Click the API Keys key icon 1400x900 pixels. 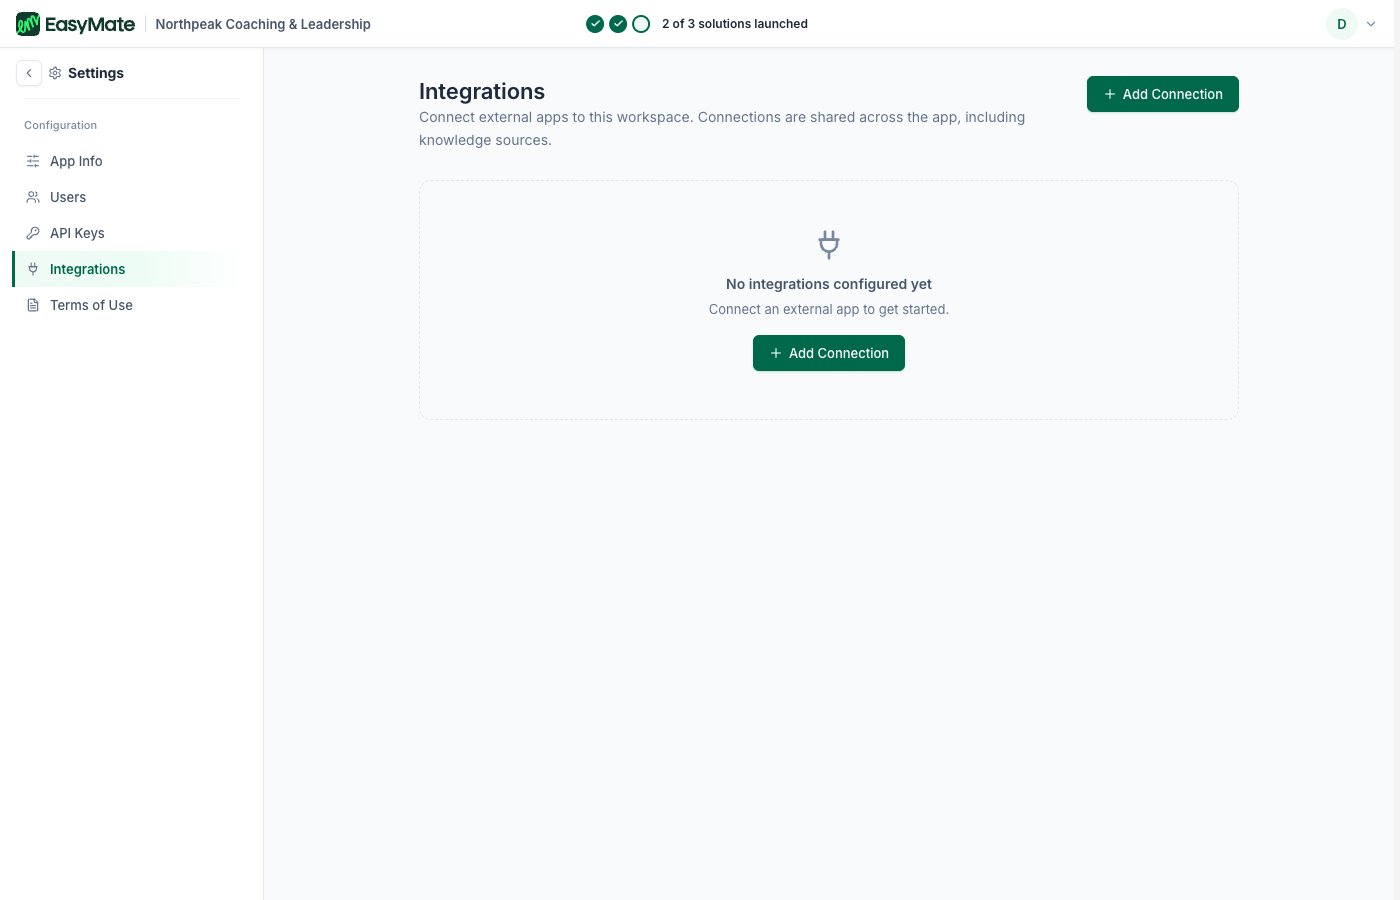tap(33, 233)
